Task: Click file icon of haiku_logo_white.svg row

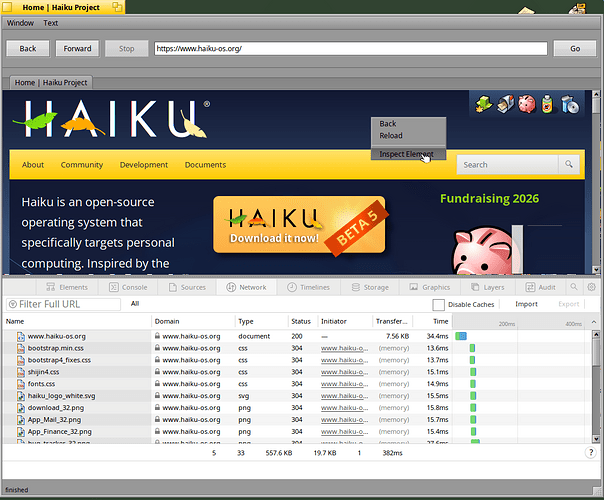Action: tap(21, 396)
